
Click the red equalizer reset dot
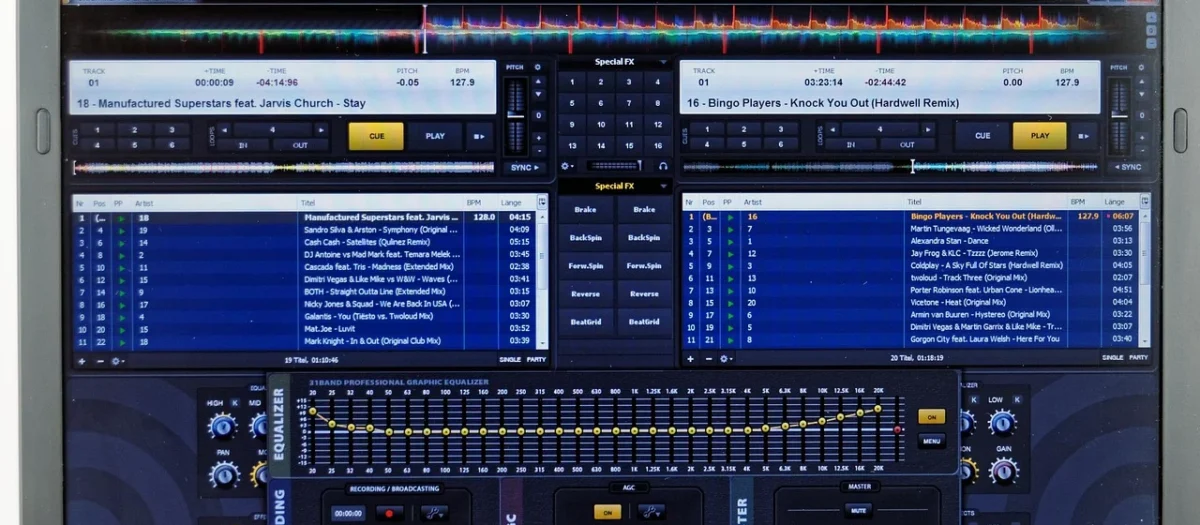898,430
